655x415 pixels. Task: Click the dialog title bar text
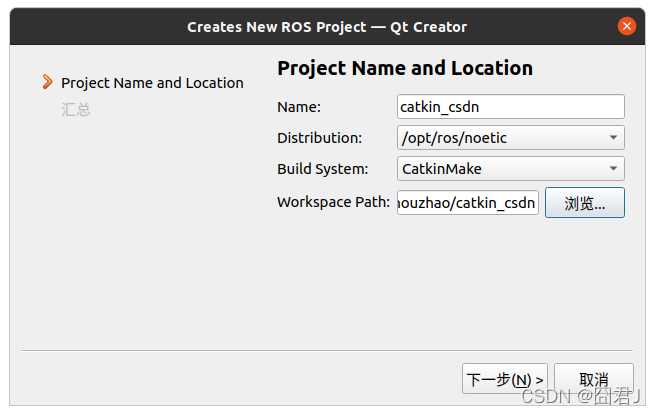[x=327, y=27]
